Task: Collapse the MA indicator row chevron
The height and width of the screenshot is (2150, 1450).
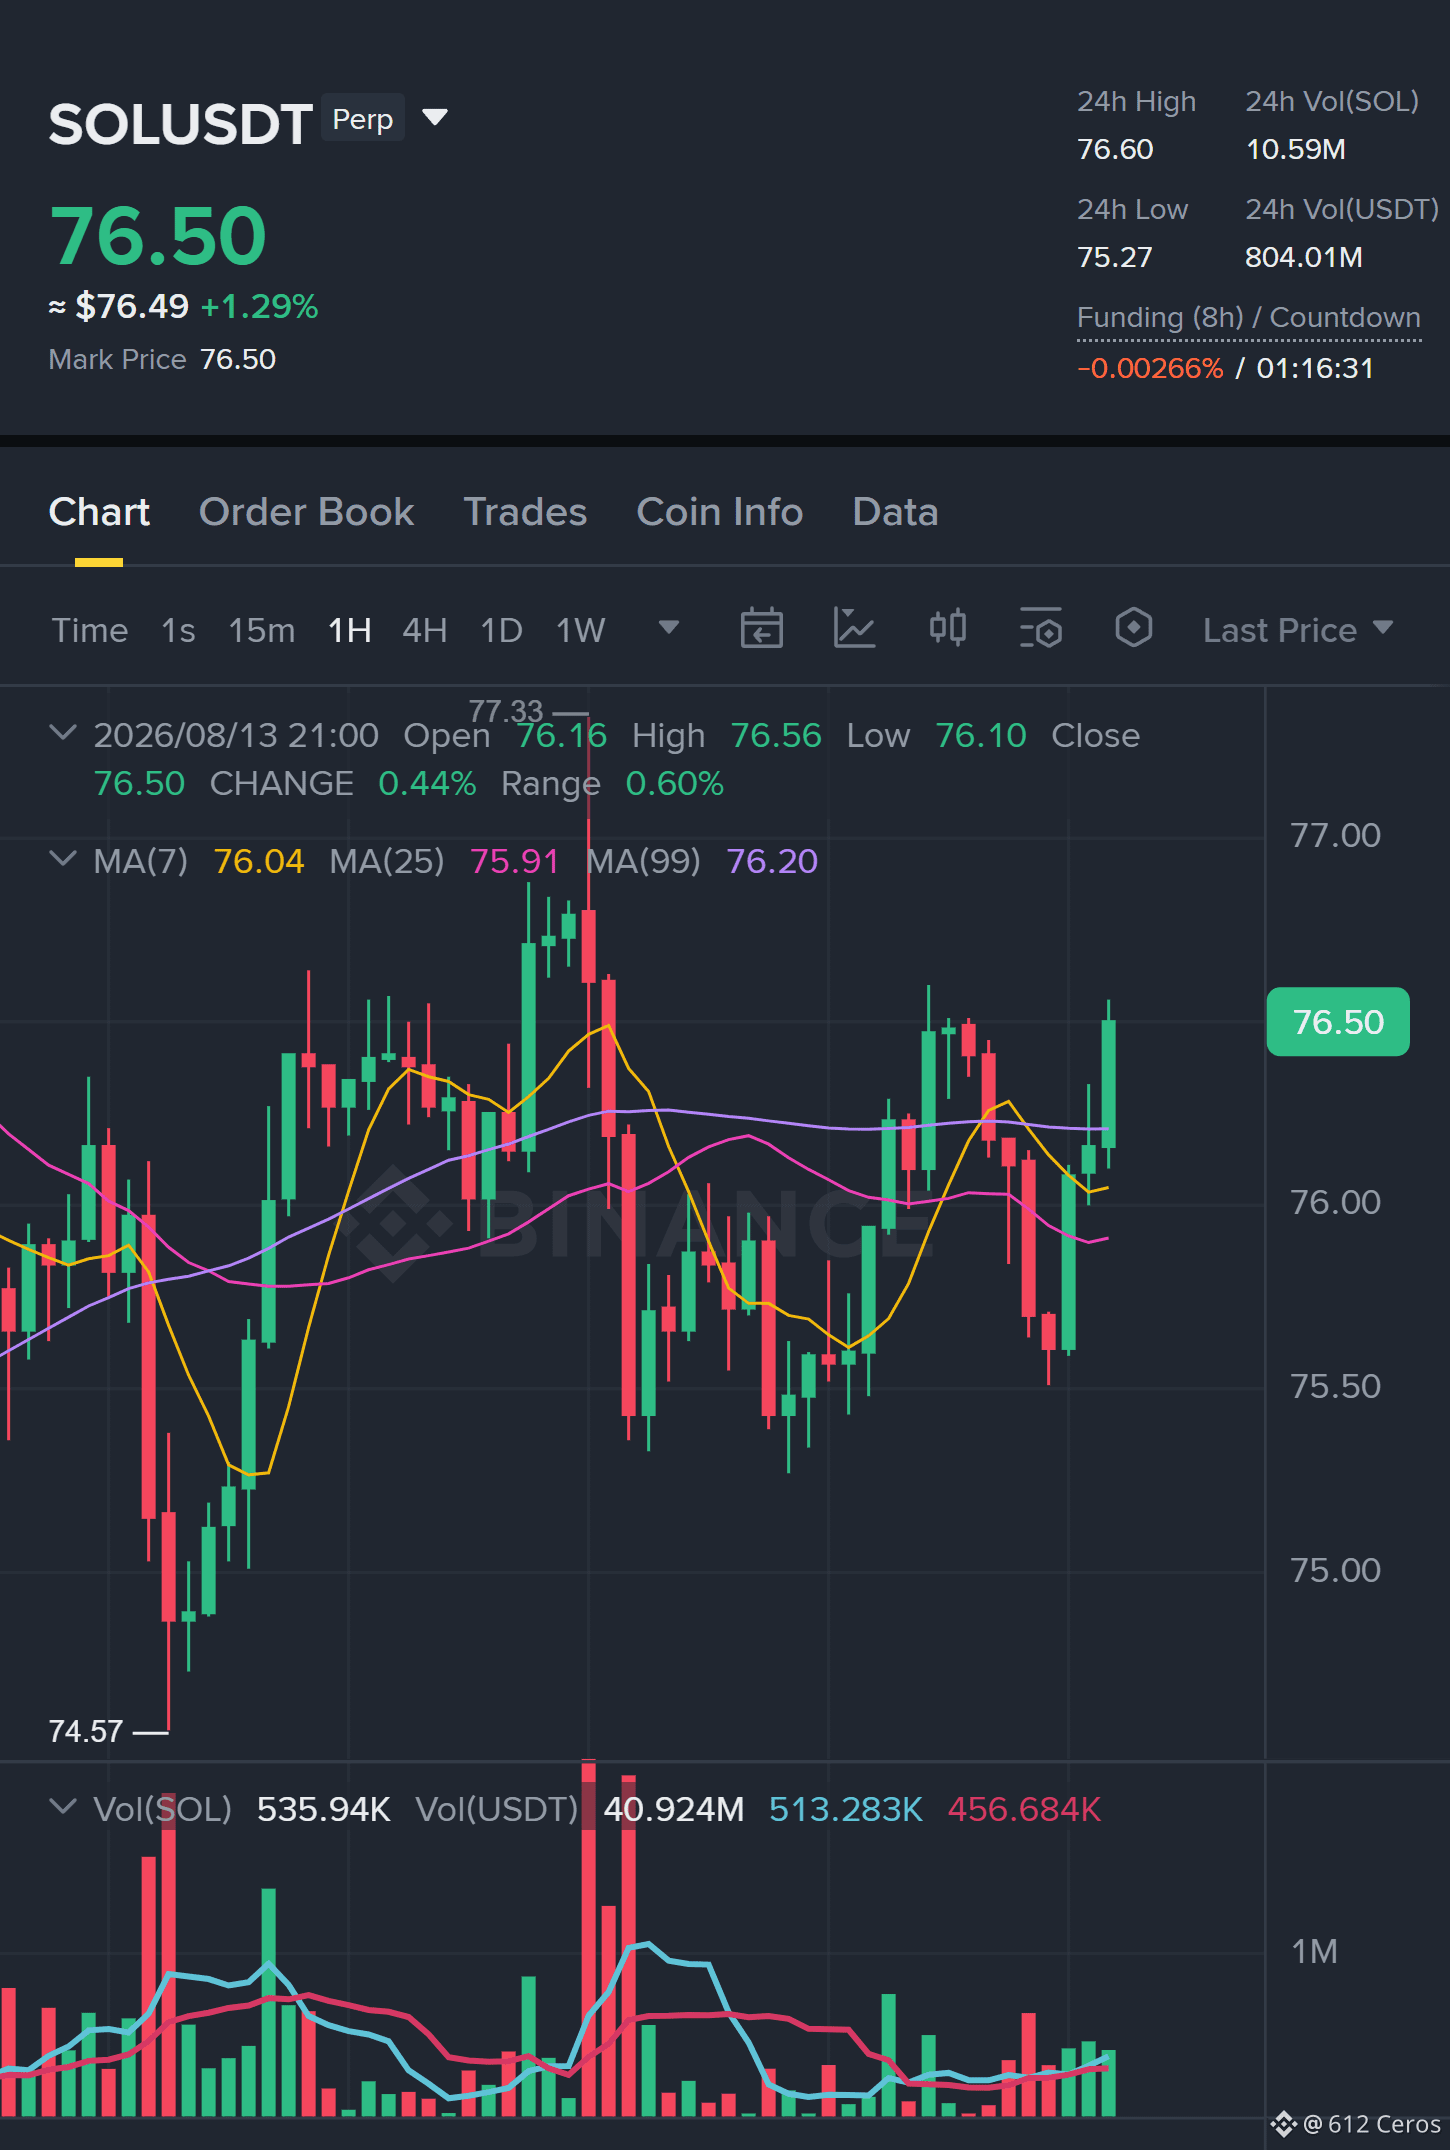Action: point(63,859)
